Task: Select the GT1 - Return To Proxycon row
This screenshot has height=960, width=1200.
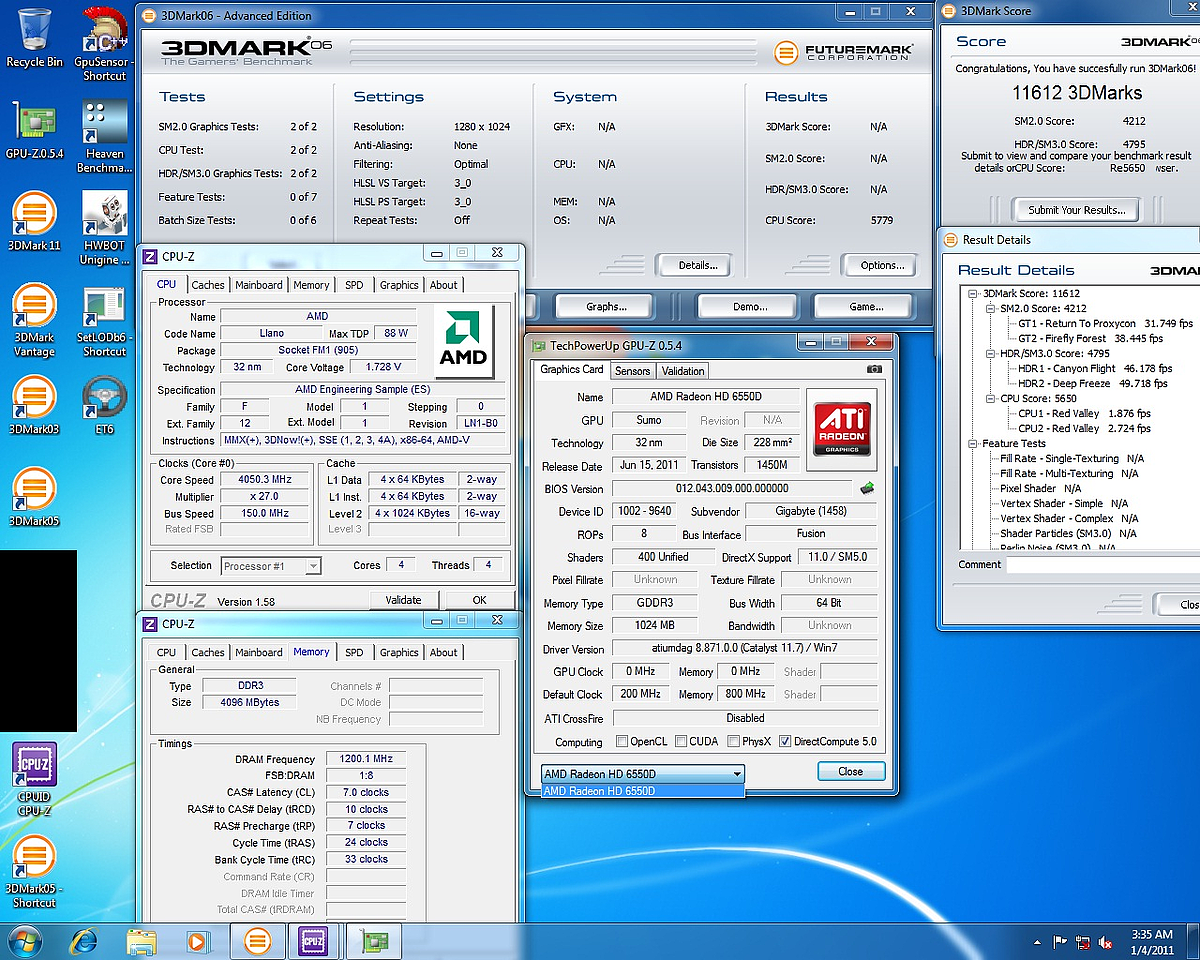Action: (x=1105, y=324)
